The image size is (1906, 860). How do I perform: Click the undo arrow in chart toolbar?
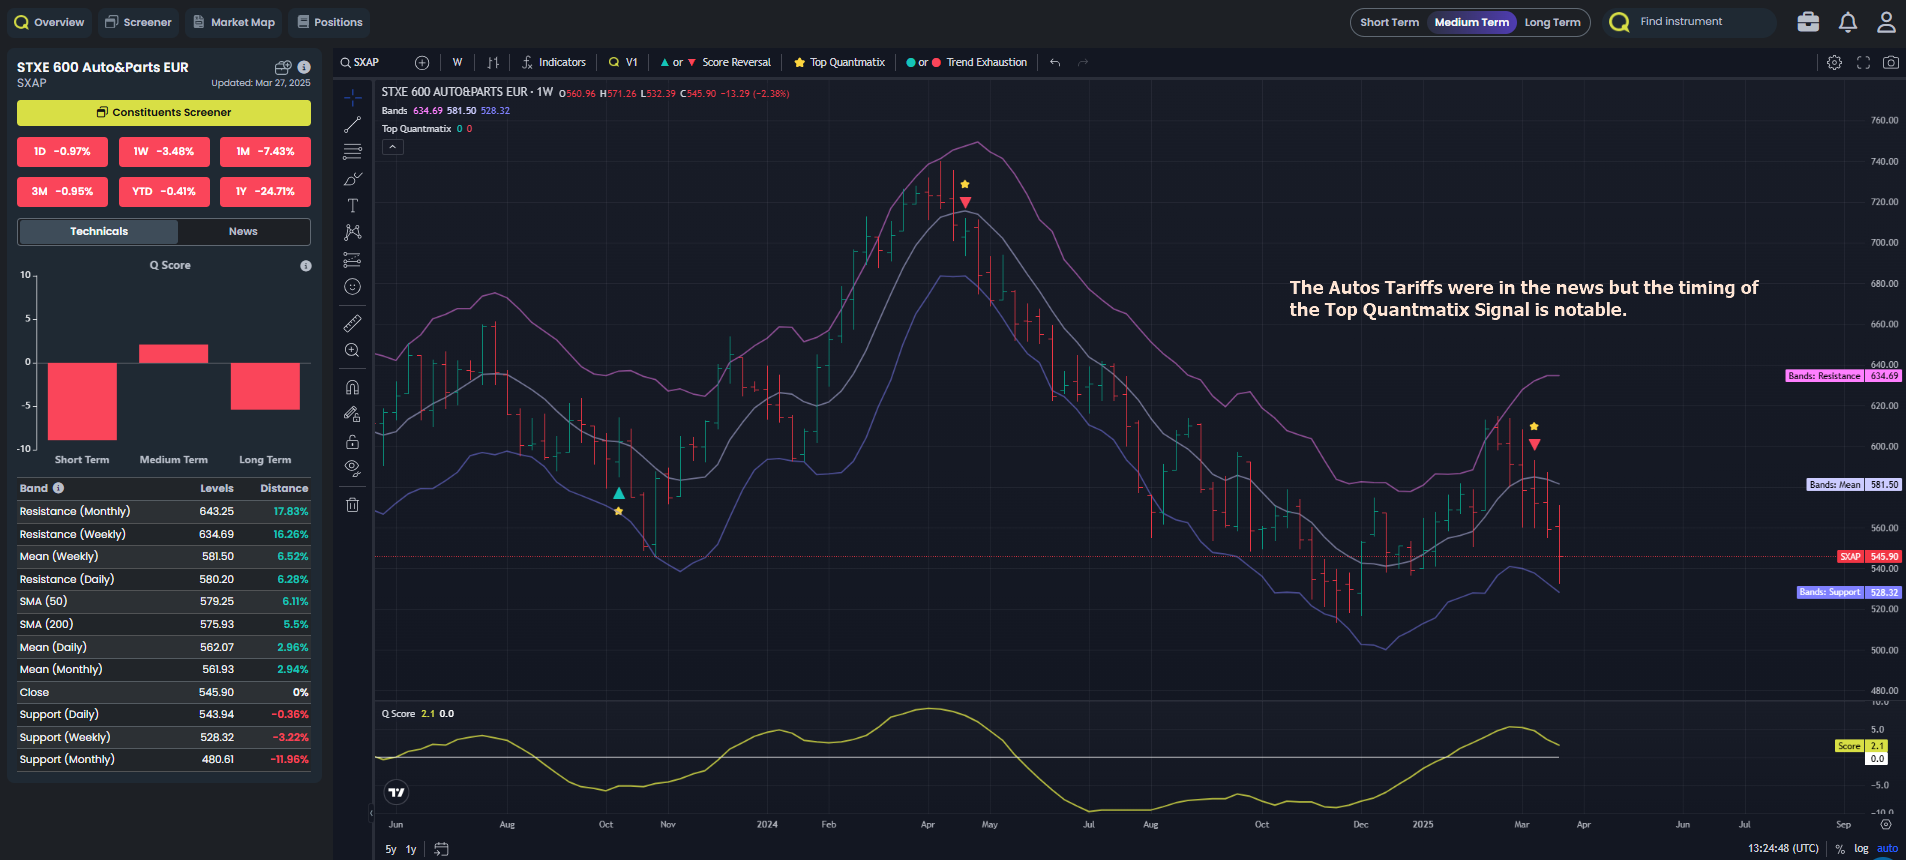[1055, 62]
